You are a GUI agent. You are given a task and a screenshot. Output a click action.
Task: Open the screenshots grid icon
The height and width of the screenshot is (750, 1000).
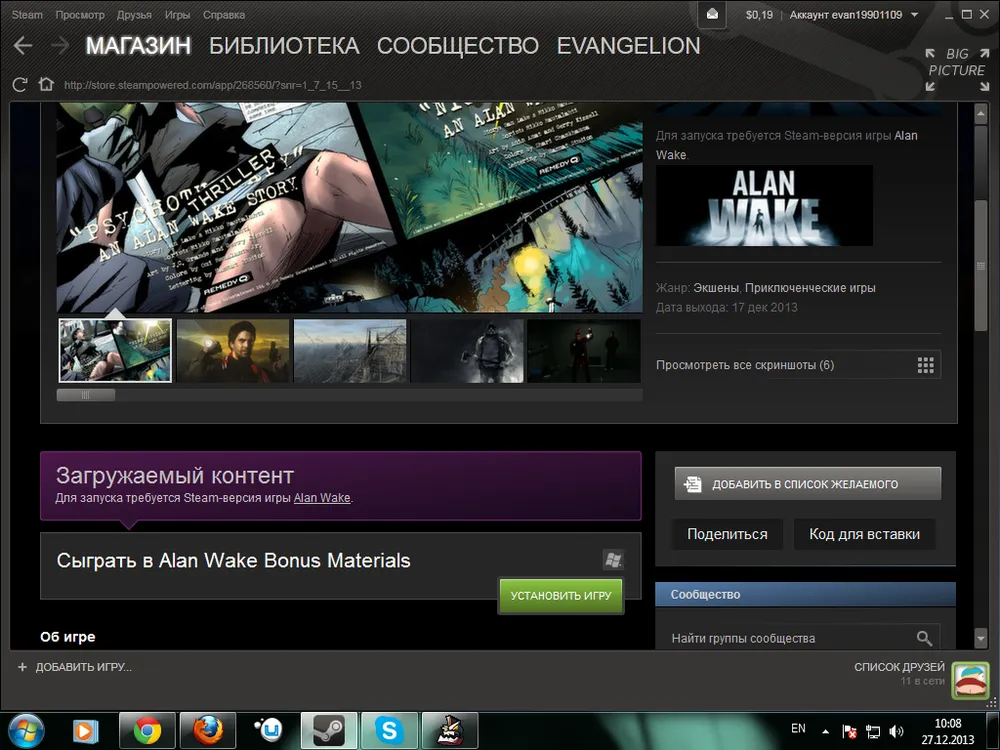click(925, 365)
